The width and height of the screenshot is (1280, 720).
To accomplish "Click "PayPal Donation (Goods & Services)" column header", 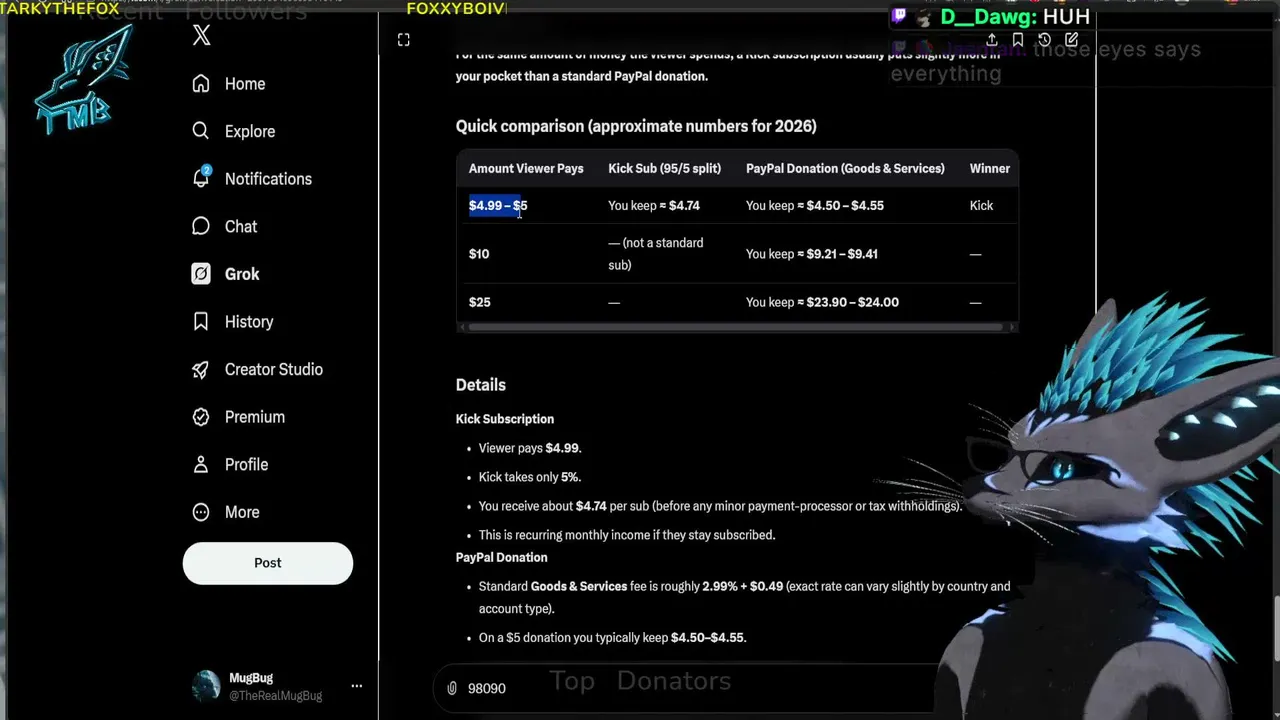I will (x=845, y=168).
